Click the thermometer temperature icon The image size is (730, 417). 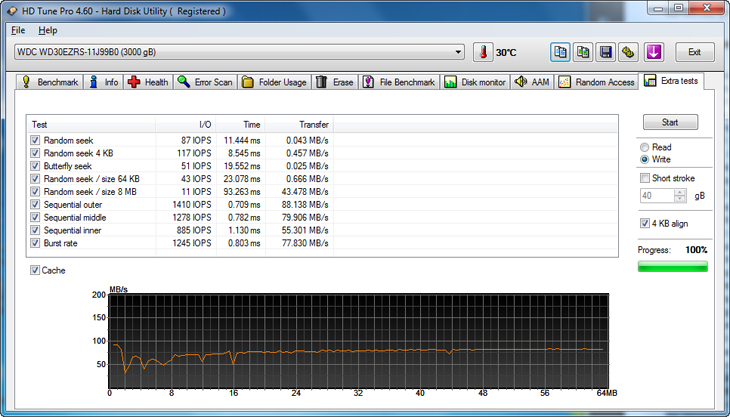click(x=484, y=52)
